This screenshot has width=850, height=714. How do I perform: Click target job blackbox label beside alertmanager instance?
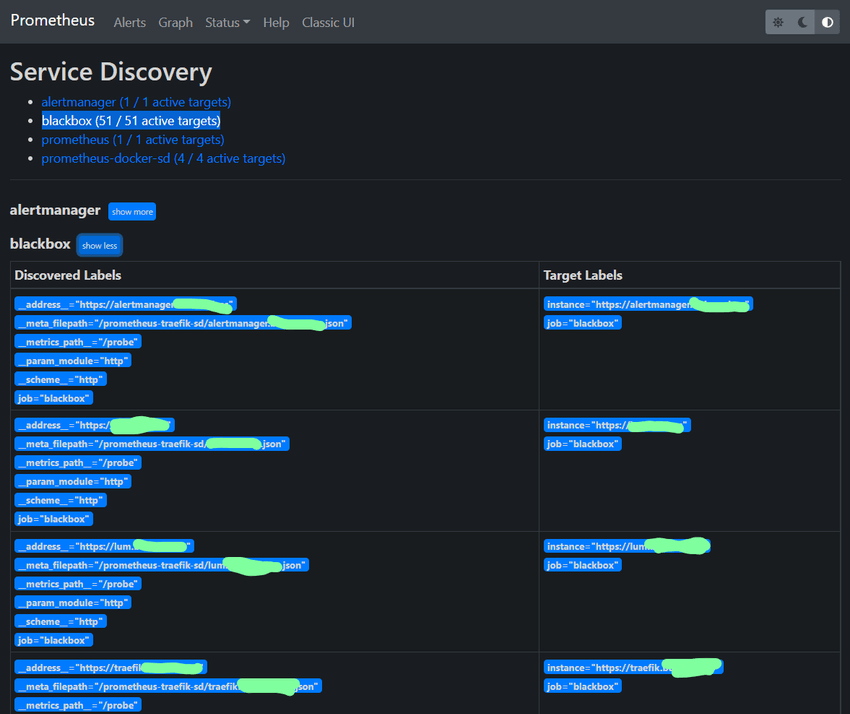[583, 323]
